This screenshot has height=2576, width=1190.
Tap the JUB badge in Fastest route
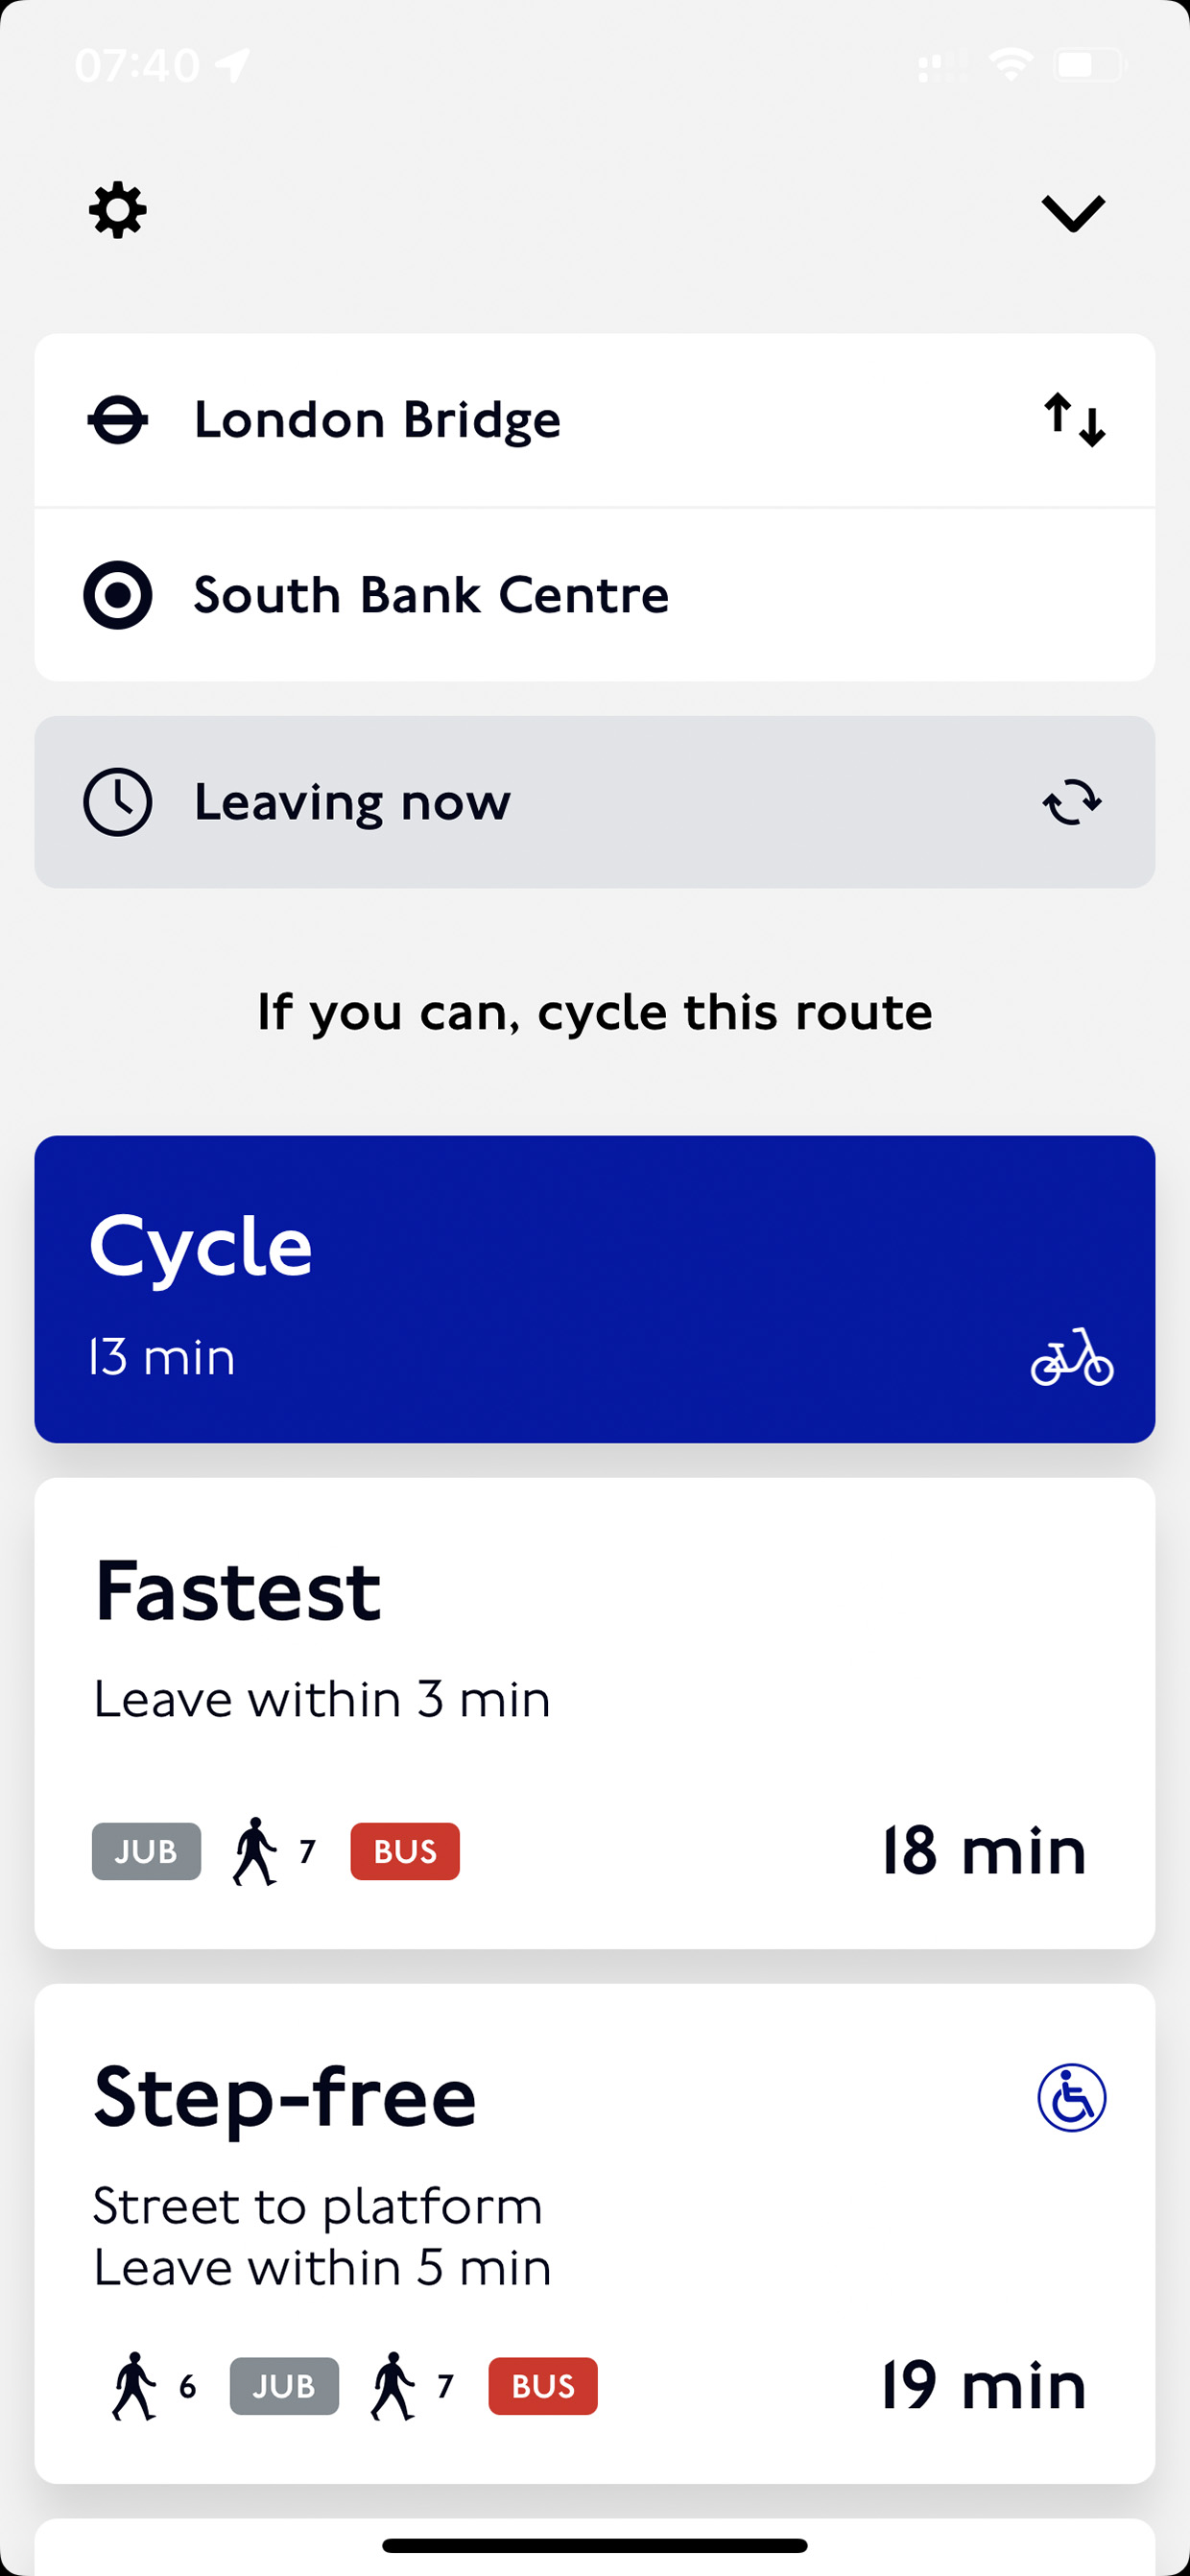pyautogui.click(x=146, y=1852)
